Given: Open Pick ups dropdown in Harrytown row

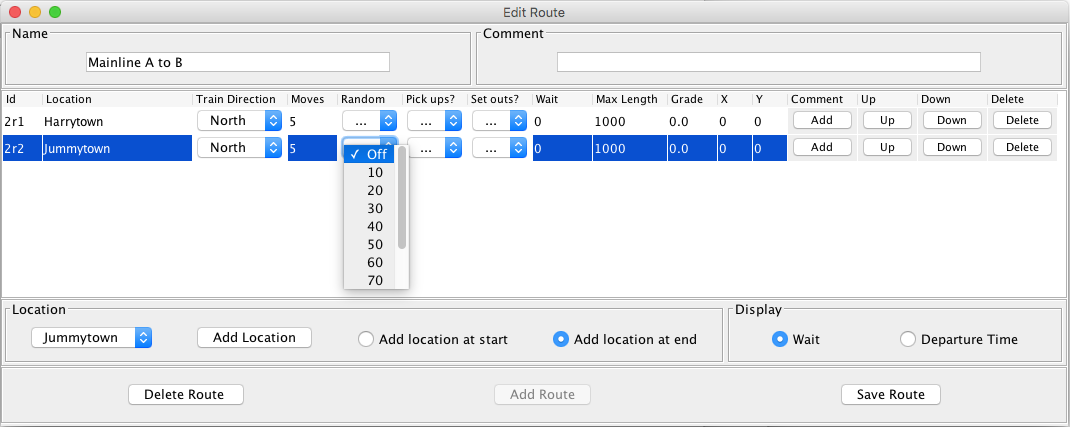Looking at the screenshot, I should pos(432,120).
